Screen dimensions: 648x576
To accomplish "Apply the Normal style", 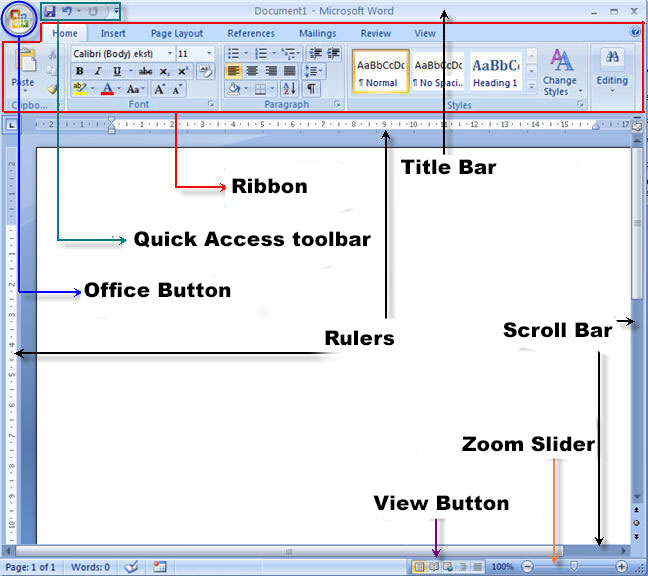I will (381, 71).
